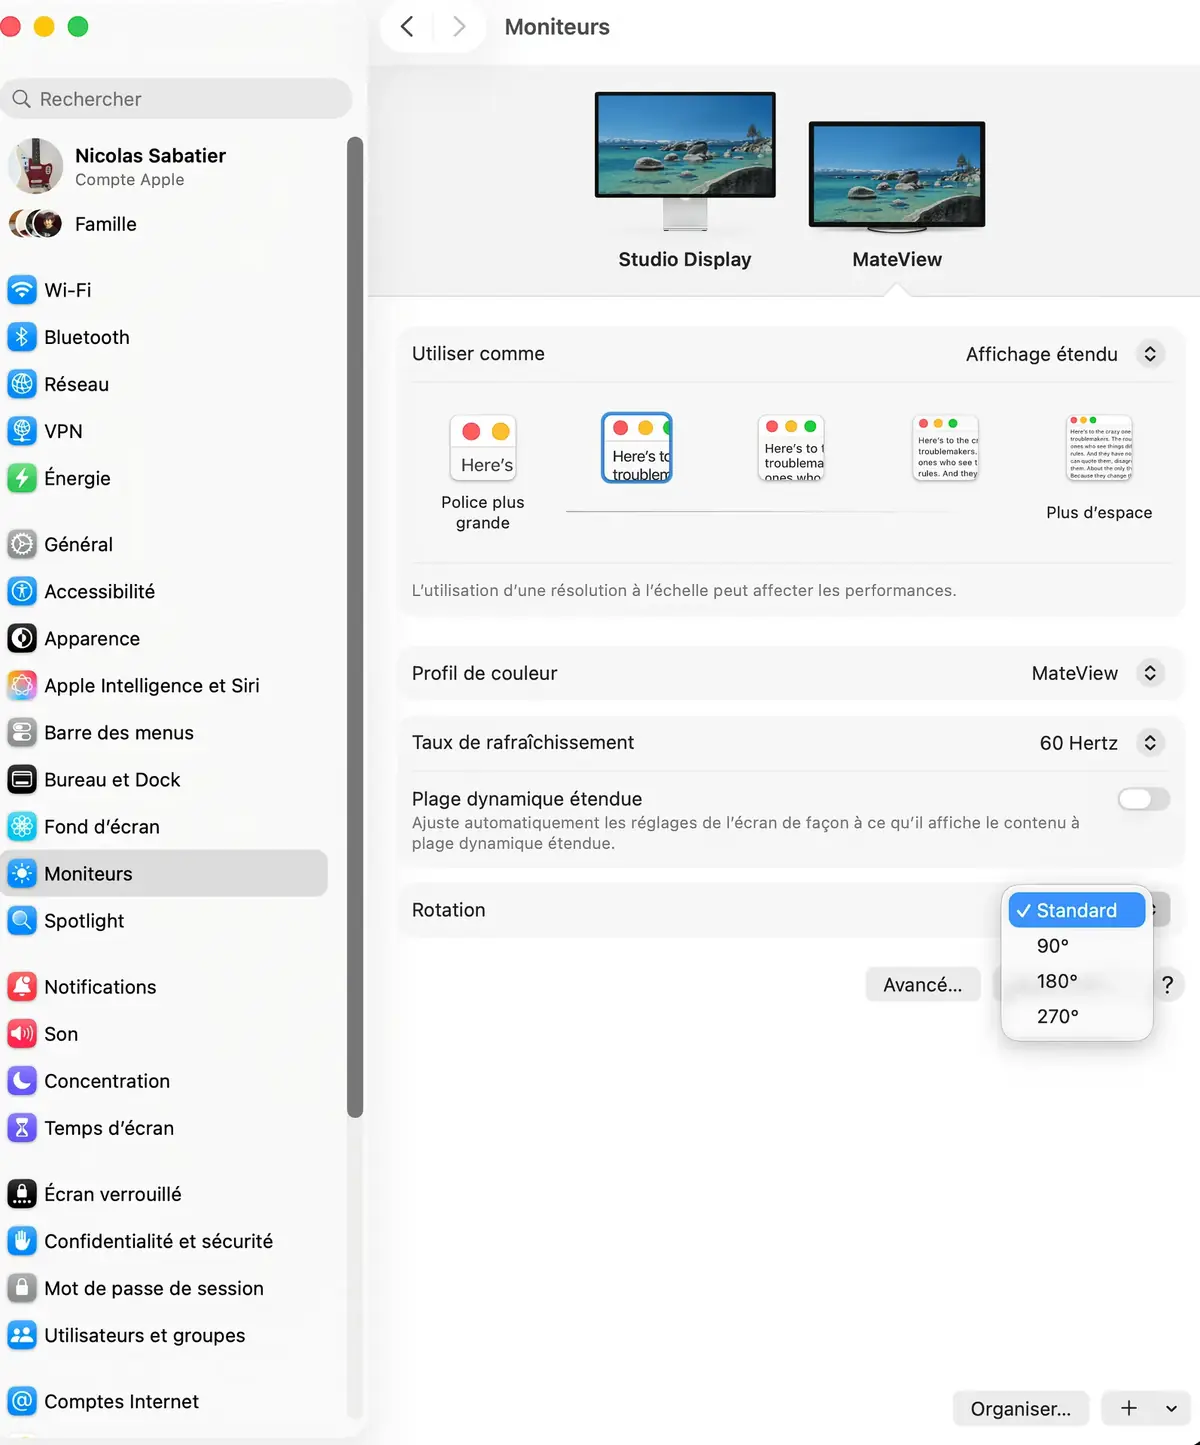
Task: Click the Moniteurs sun icon
Action: tap(22, 873)
